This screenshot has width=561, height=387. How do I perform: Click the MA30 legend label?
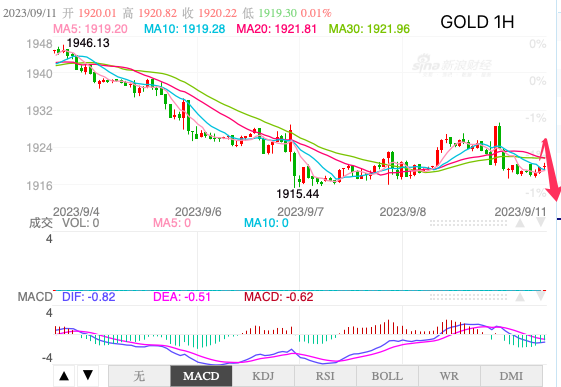coord(369,29)
